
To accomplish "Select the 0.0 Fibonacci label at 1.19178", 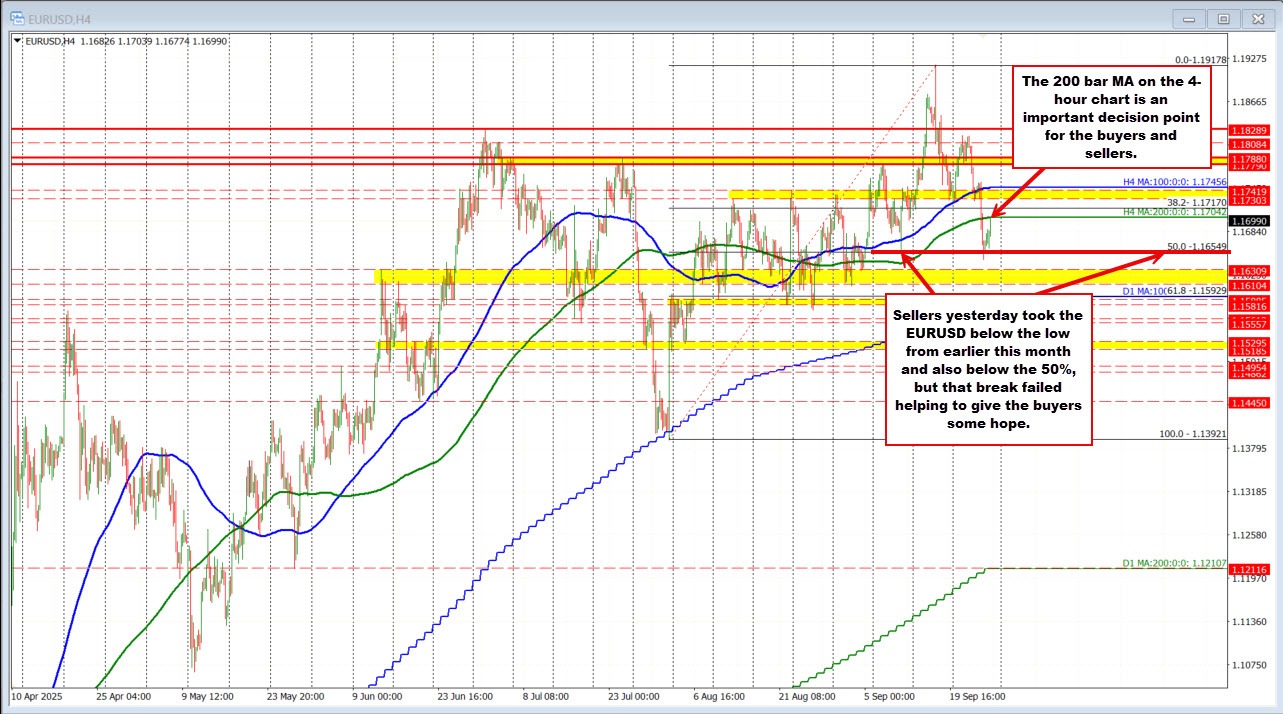I will [1199, 59].
